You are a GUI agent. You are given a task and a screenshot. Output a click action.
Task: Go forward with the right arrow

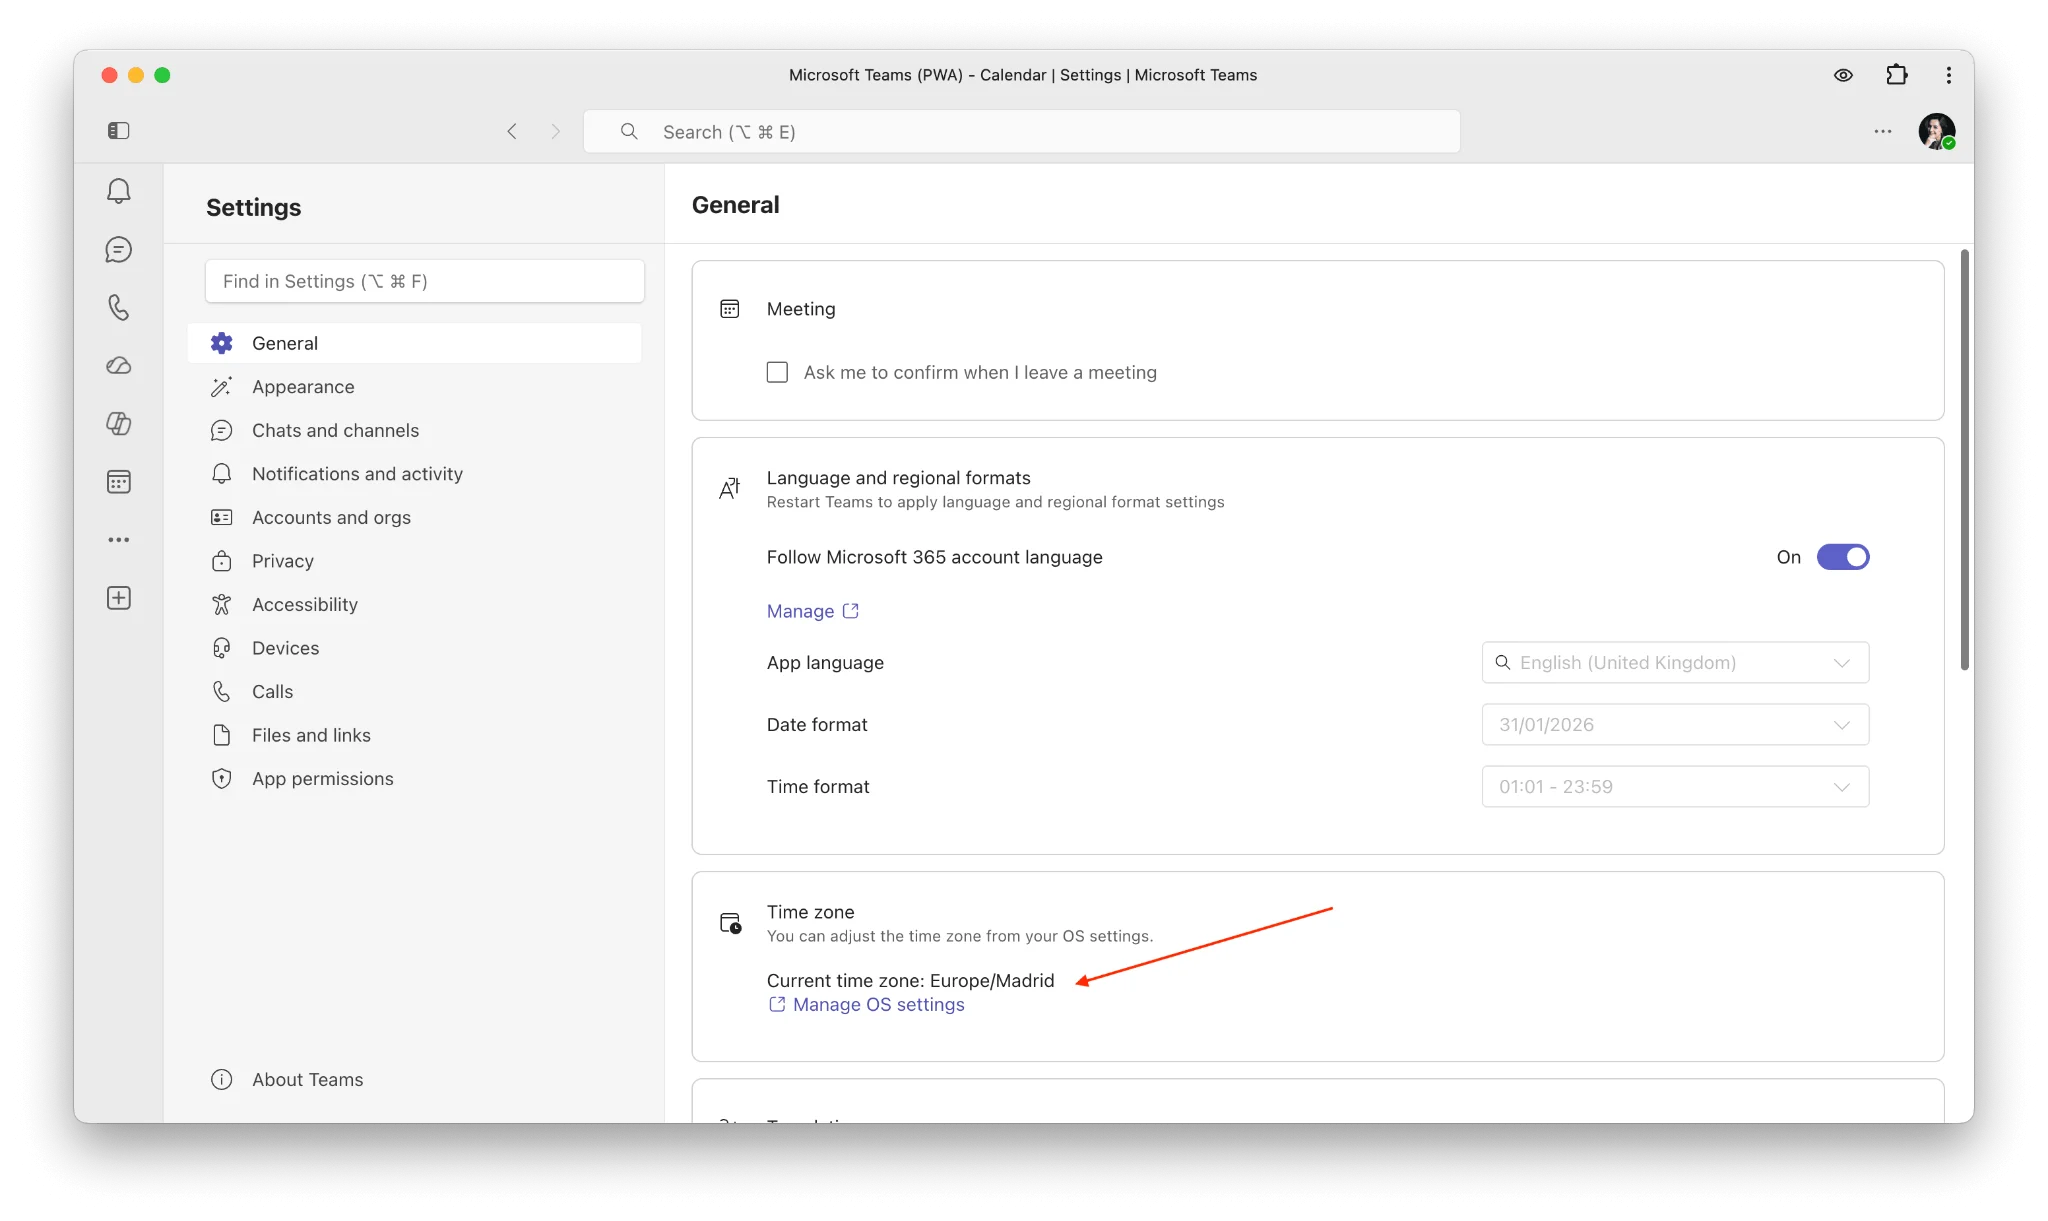click(x=556, y=131)
